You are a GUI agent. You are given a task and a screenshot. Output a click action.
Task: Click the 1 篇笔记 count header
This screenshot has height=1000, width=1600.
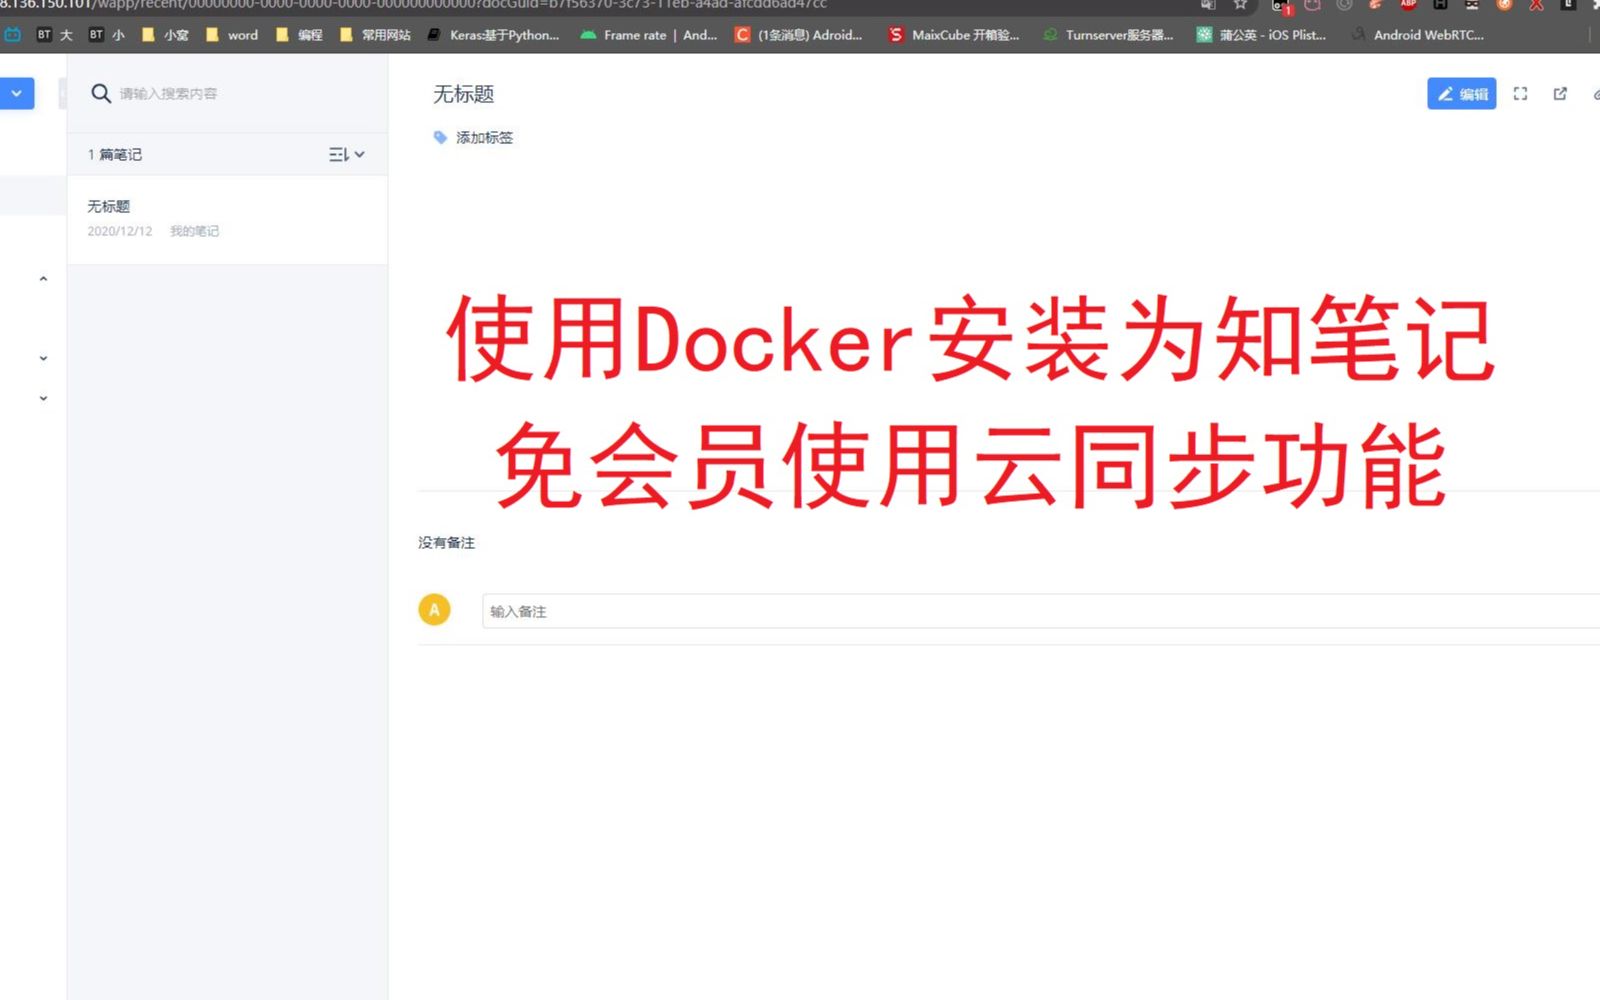coord(115,154)
